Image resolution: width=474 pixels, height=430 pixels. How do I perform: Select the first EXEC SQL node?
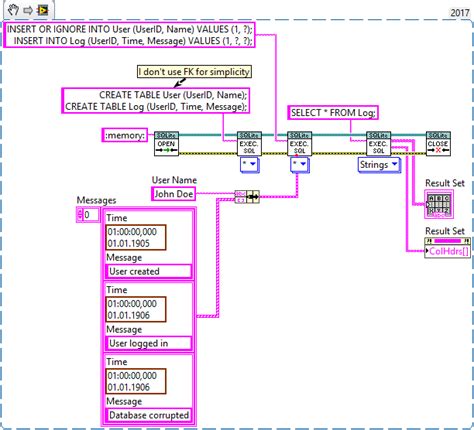[249, 144]
